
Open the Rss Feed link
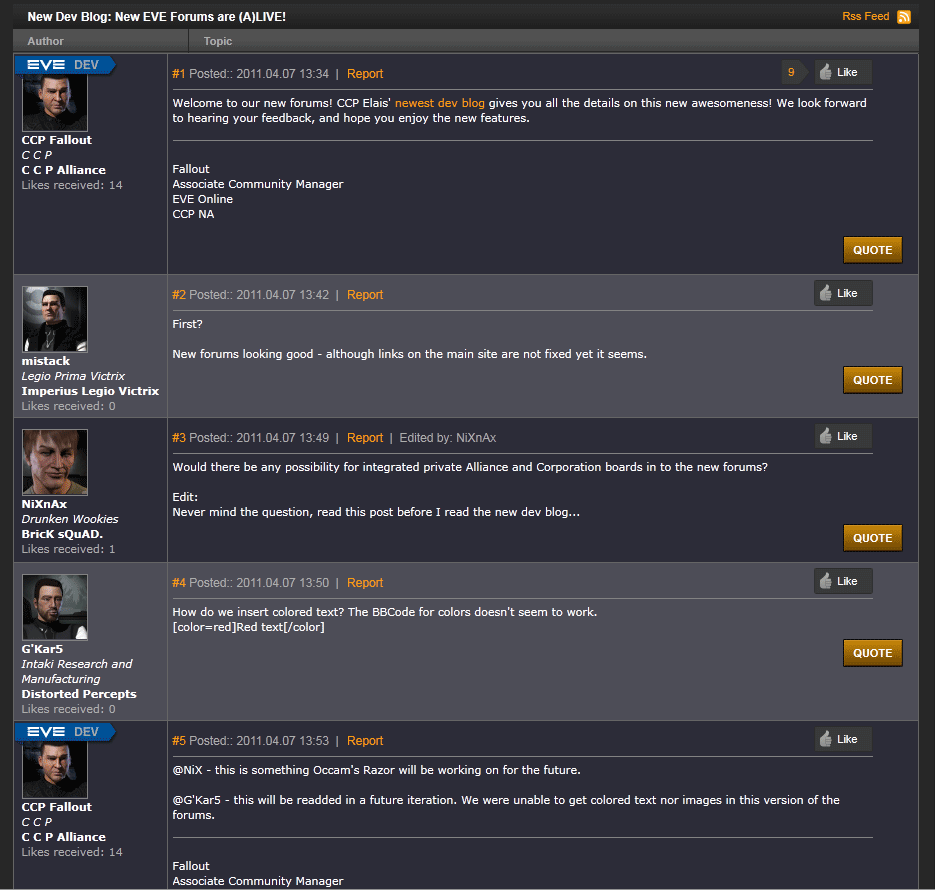[x=865, y=16]
